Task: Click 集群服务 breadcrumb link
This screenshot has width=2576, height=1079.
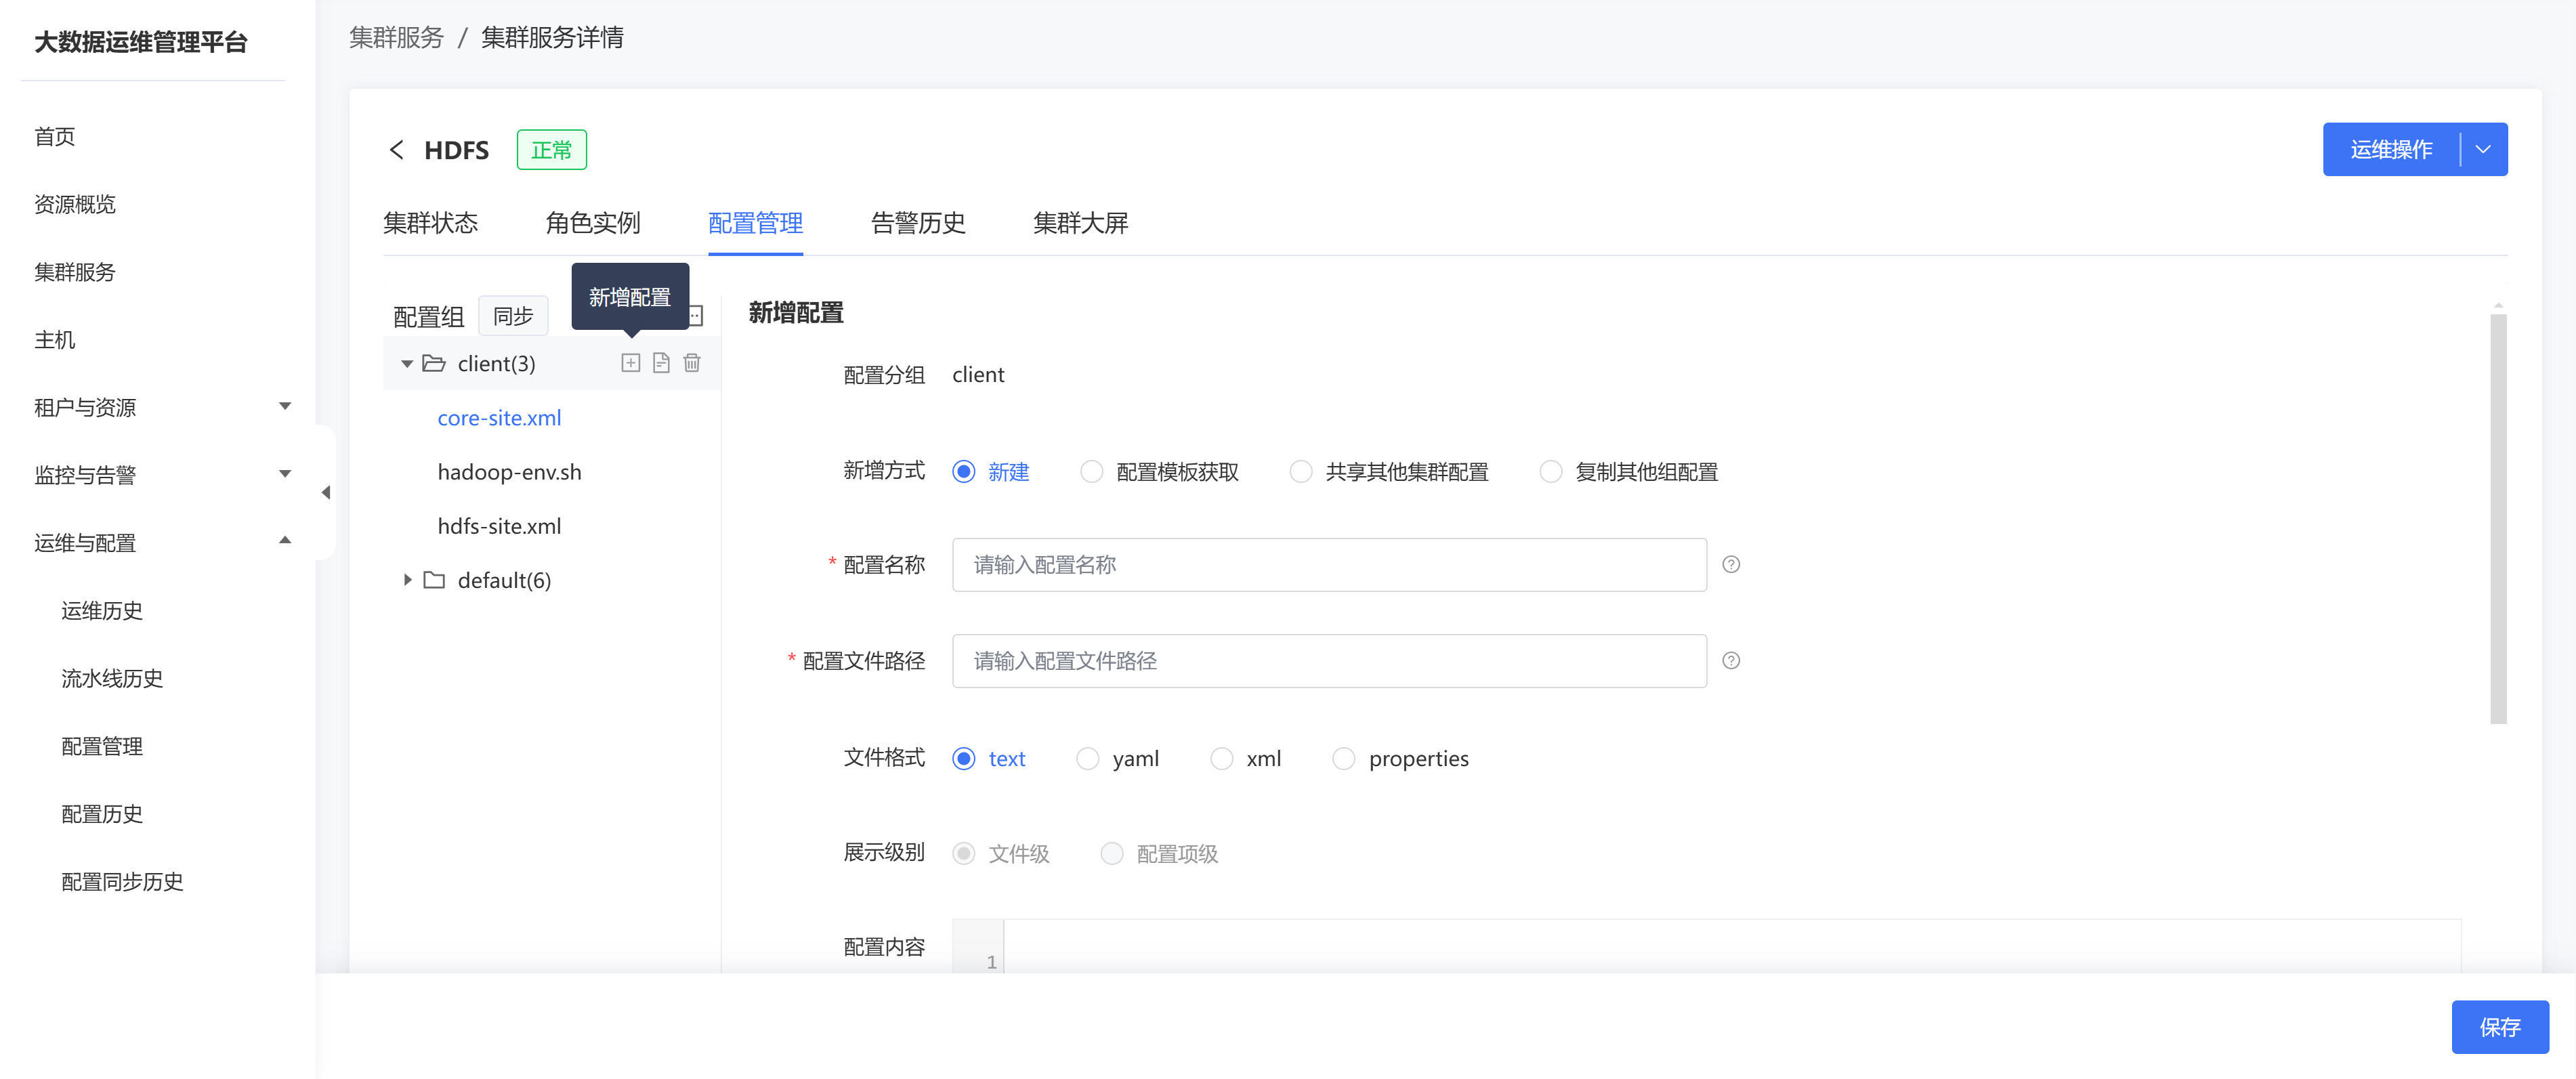Action: point(396,38)
